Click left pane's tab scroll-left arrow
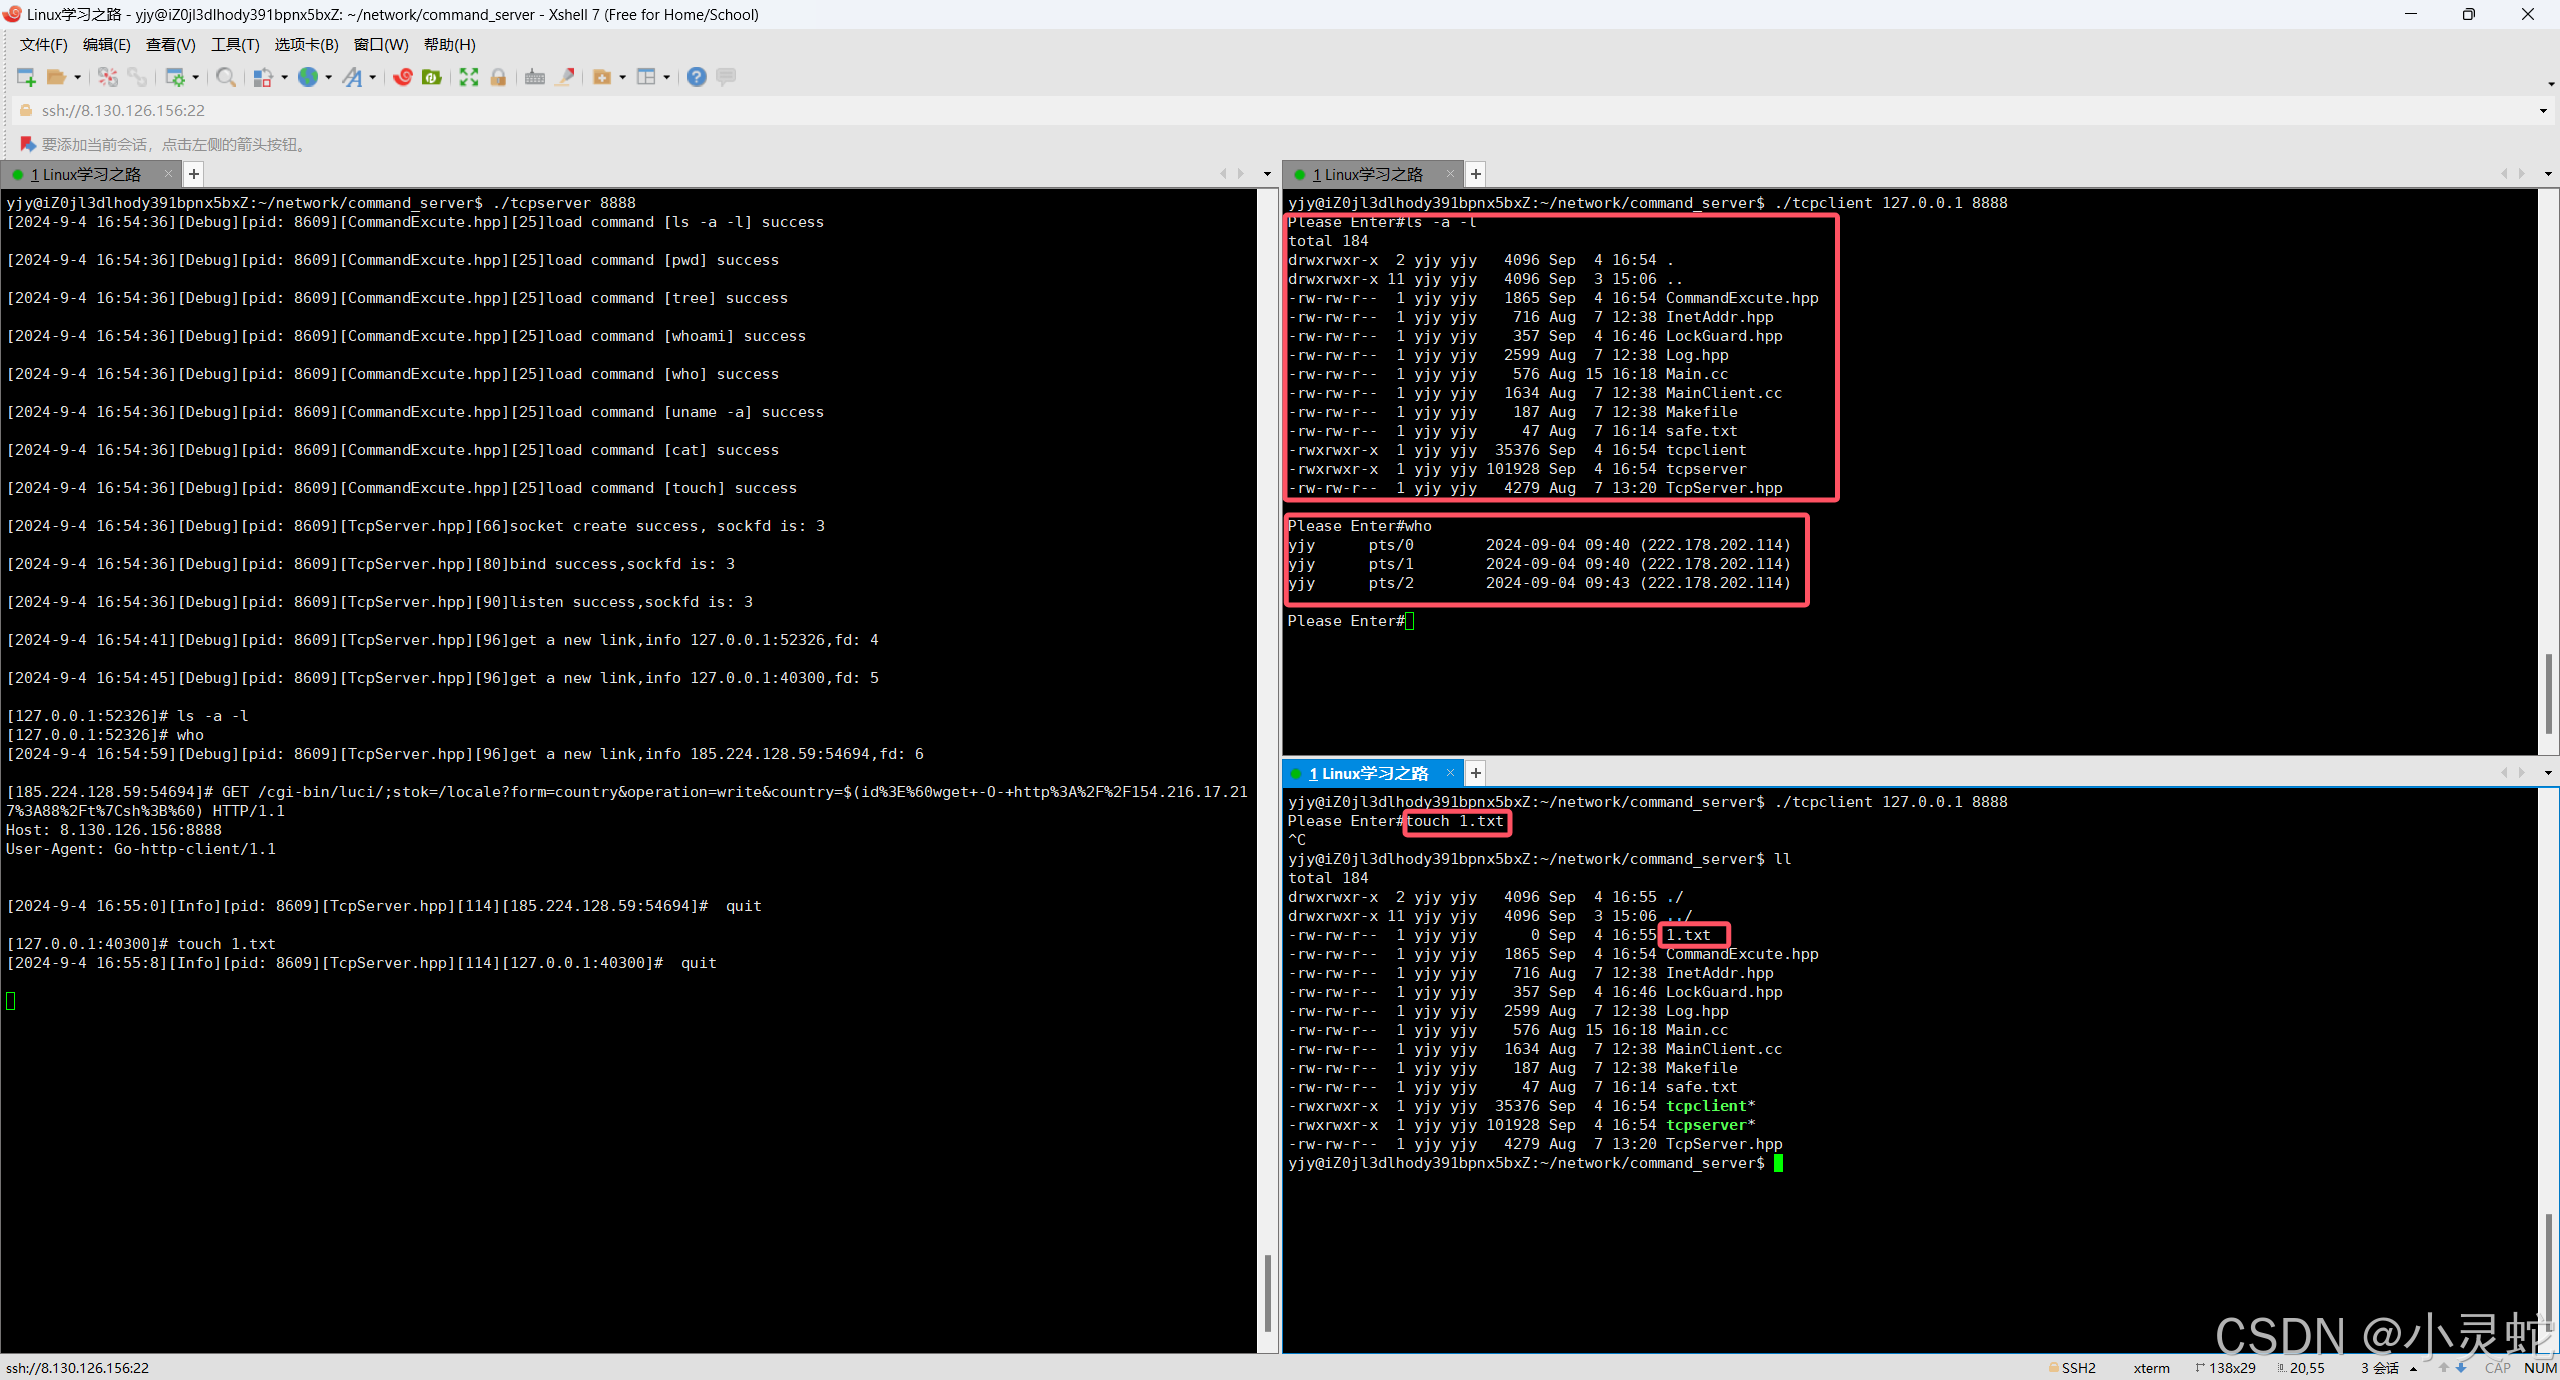This screenshot has width=2560, height=1380. tap(1223, 174)
